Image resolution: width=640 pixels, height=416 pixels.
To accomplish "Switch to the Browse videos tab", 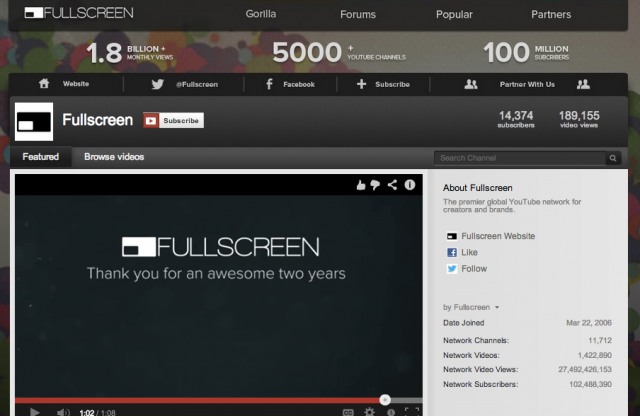I will coord(114,157).
